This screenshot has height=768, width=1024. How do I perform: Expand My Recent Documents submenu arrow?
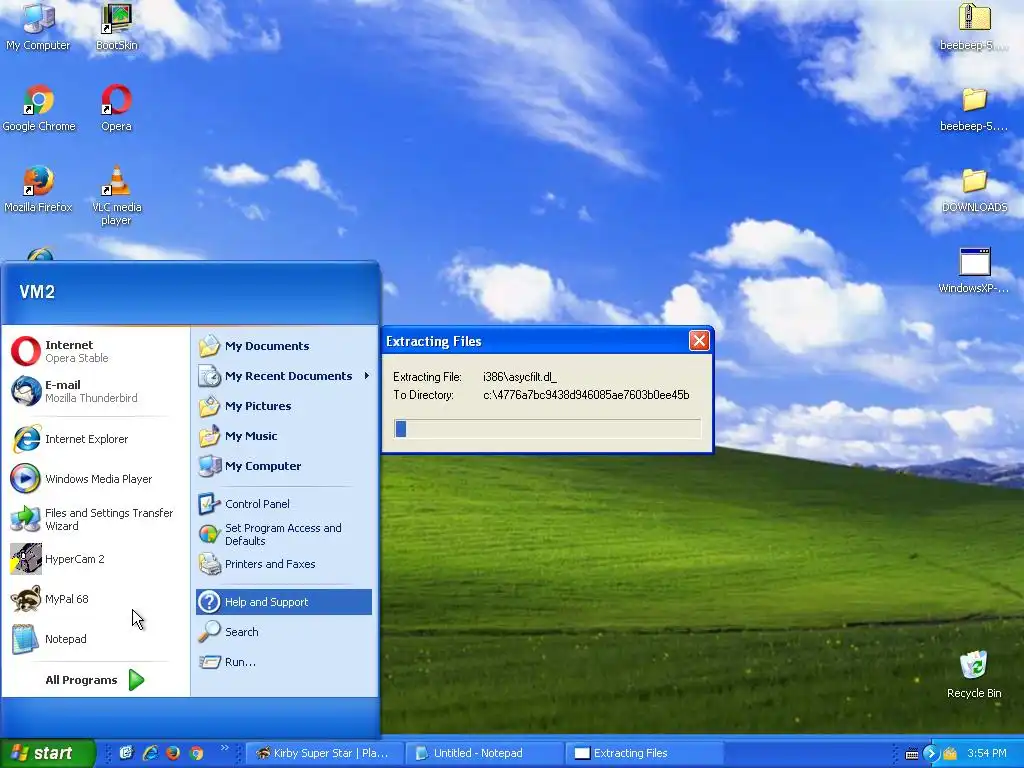pyautogui.click(x=366, y=376)
